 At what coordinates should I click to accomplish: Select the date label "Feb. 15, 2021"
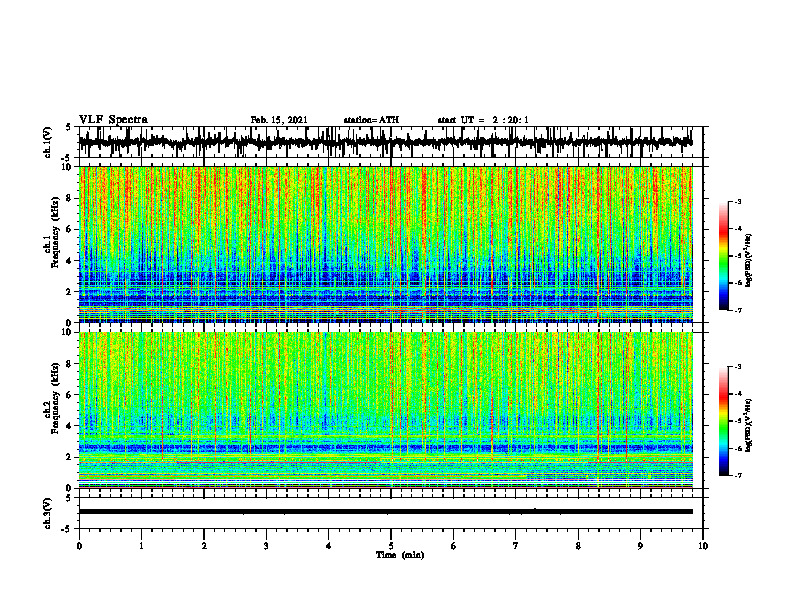point(279,120)
